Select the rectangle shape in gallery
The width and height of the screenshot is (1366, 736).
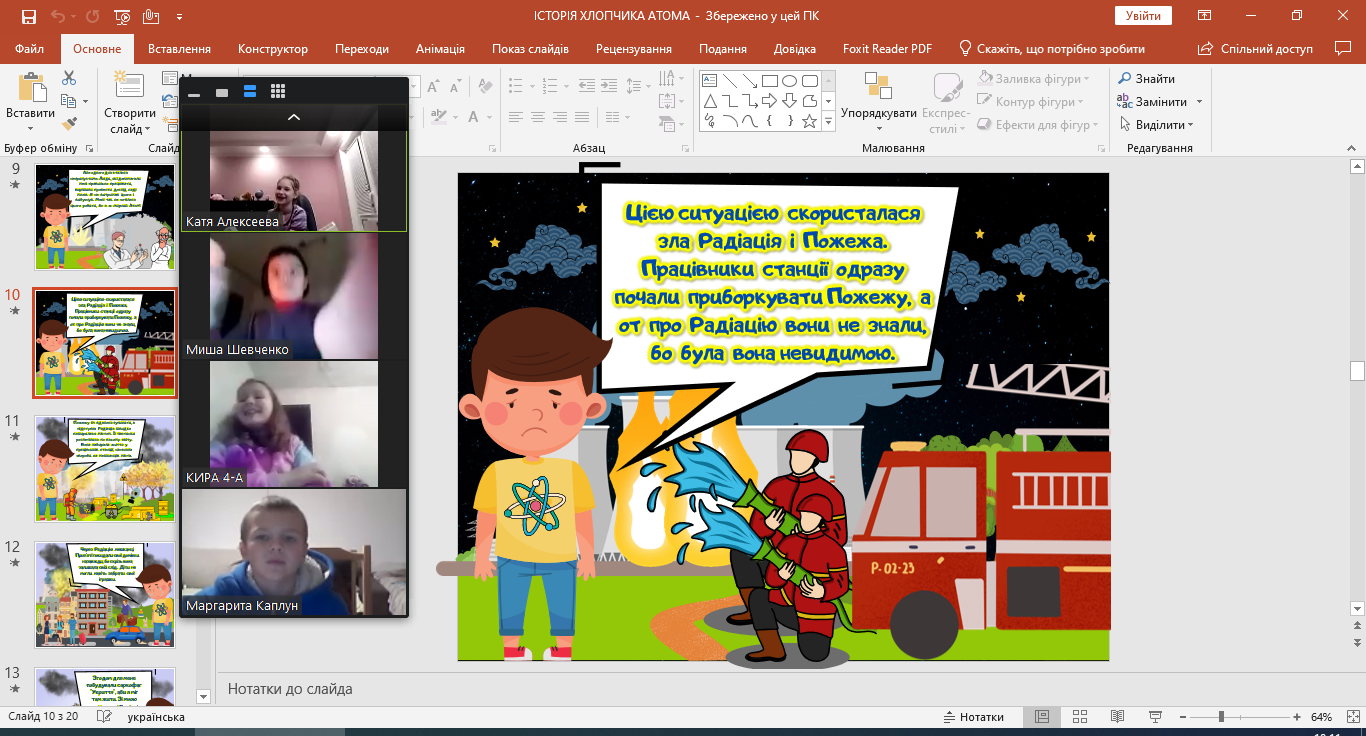(769, 81)
